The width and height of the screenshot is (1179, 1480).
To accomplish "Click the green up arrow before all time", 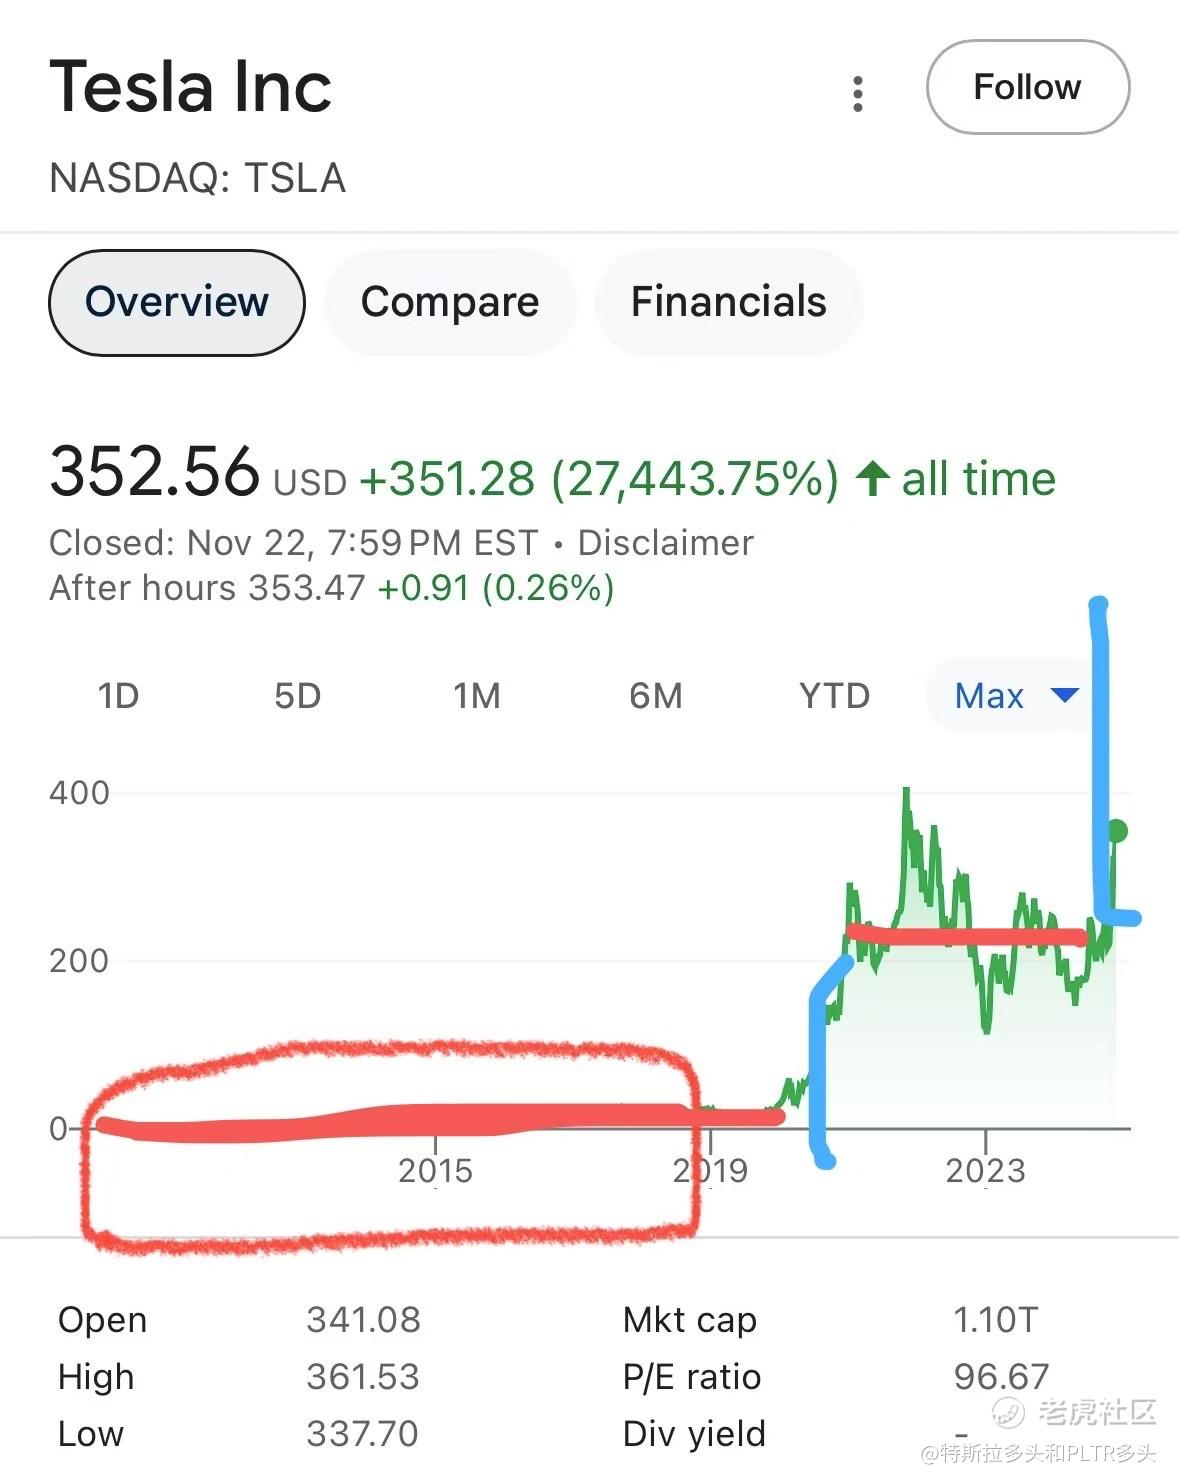I will pyautogui.click(x=872, y=478).
